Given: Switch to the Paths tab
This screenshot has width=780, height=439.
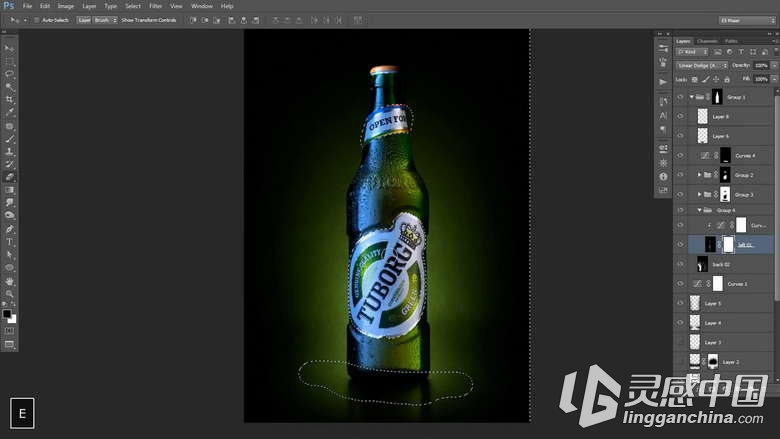Looking at the screenshot, I should click(x=731, y=41).
